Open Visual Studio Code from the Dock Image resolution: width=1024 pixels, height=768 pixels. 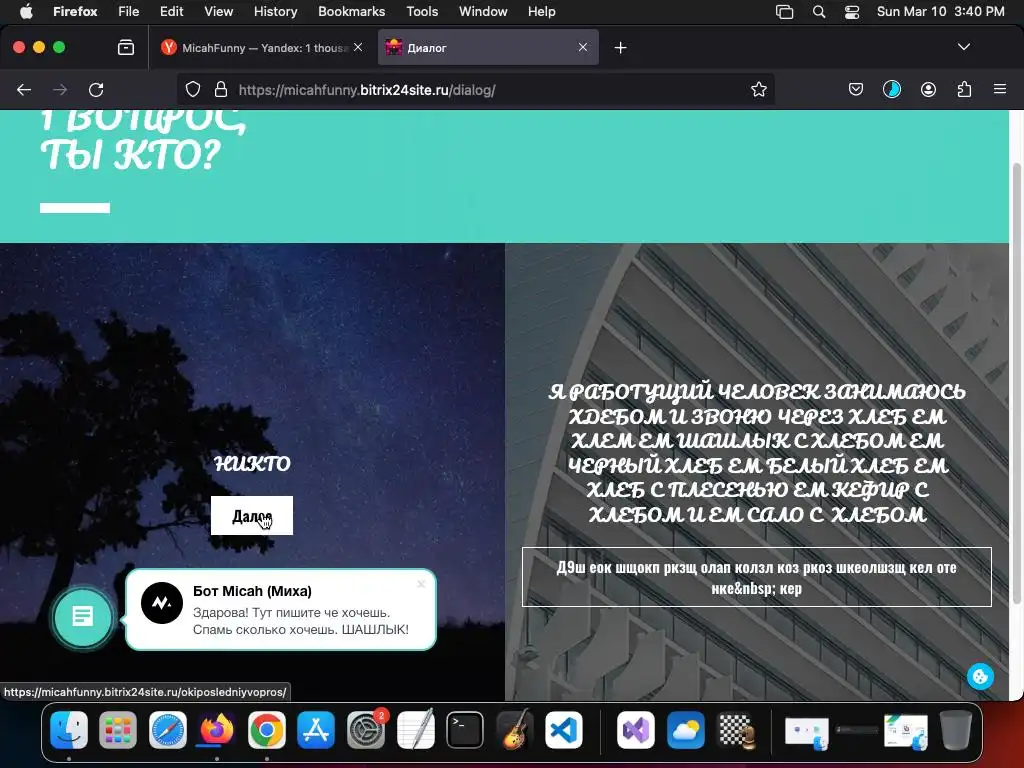564,729
